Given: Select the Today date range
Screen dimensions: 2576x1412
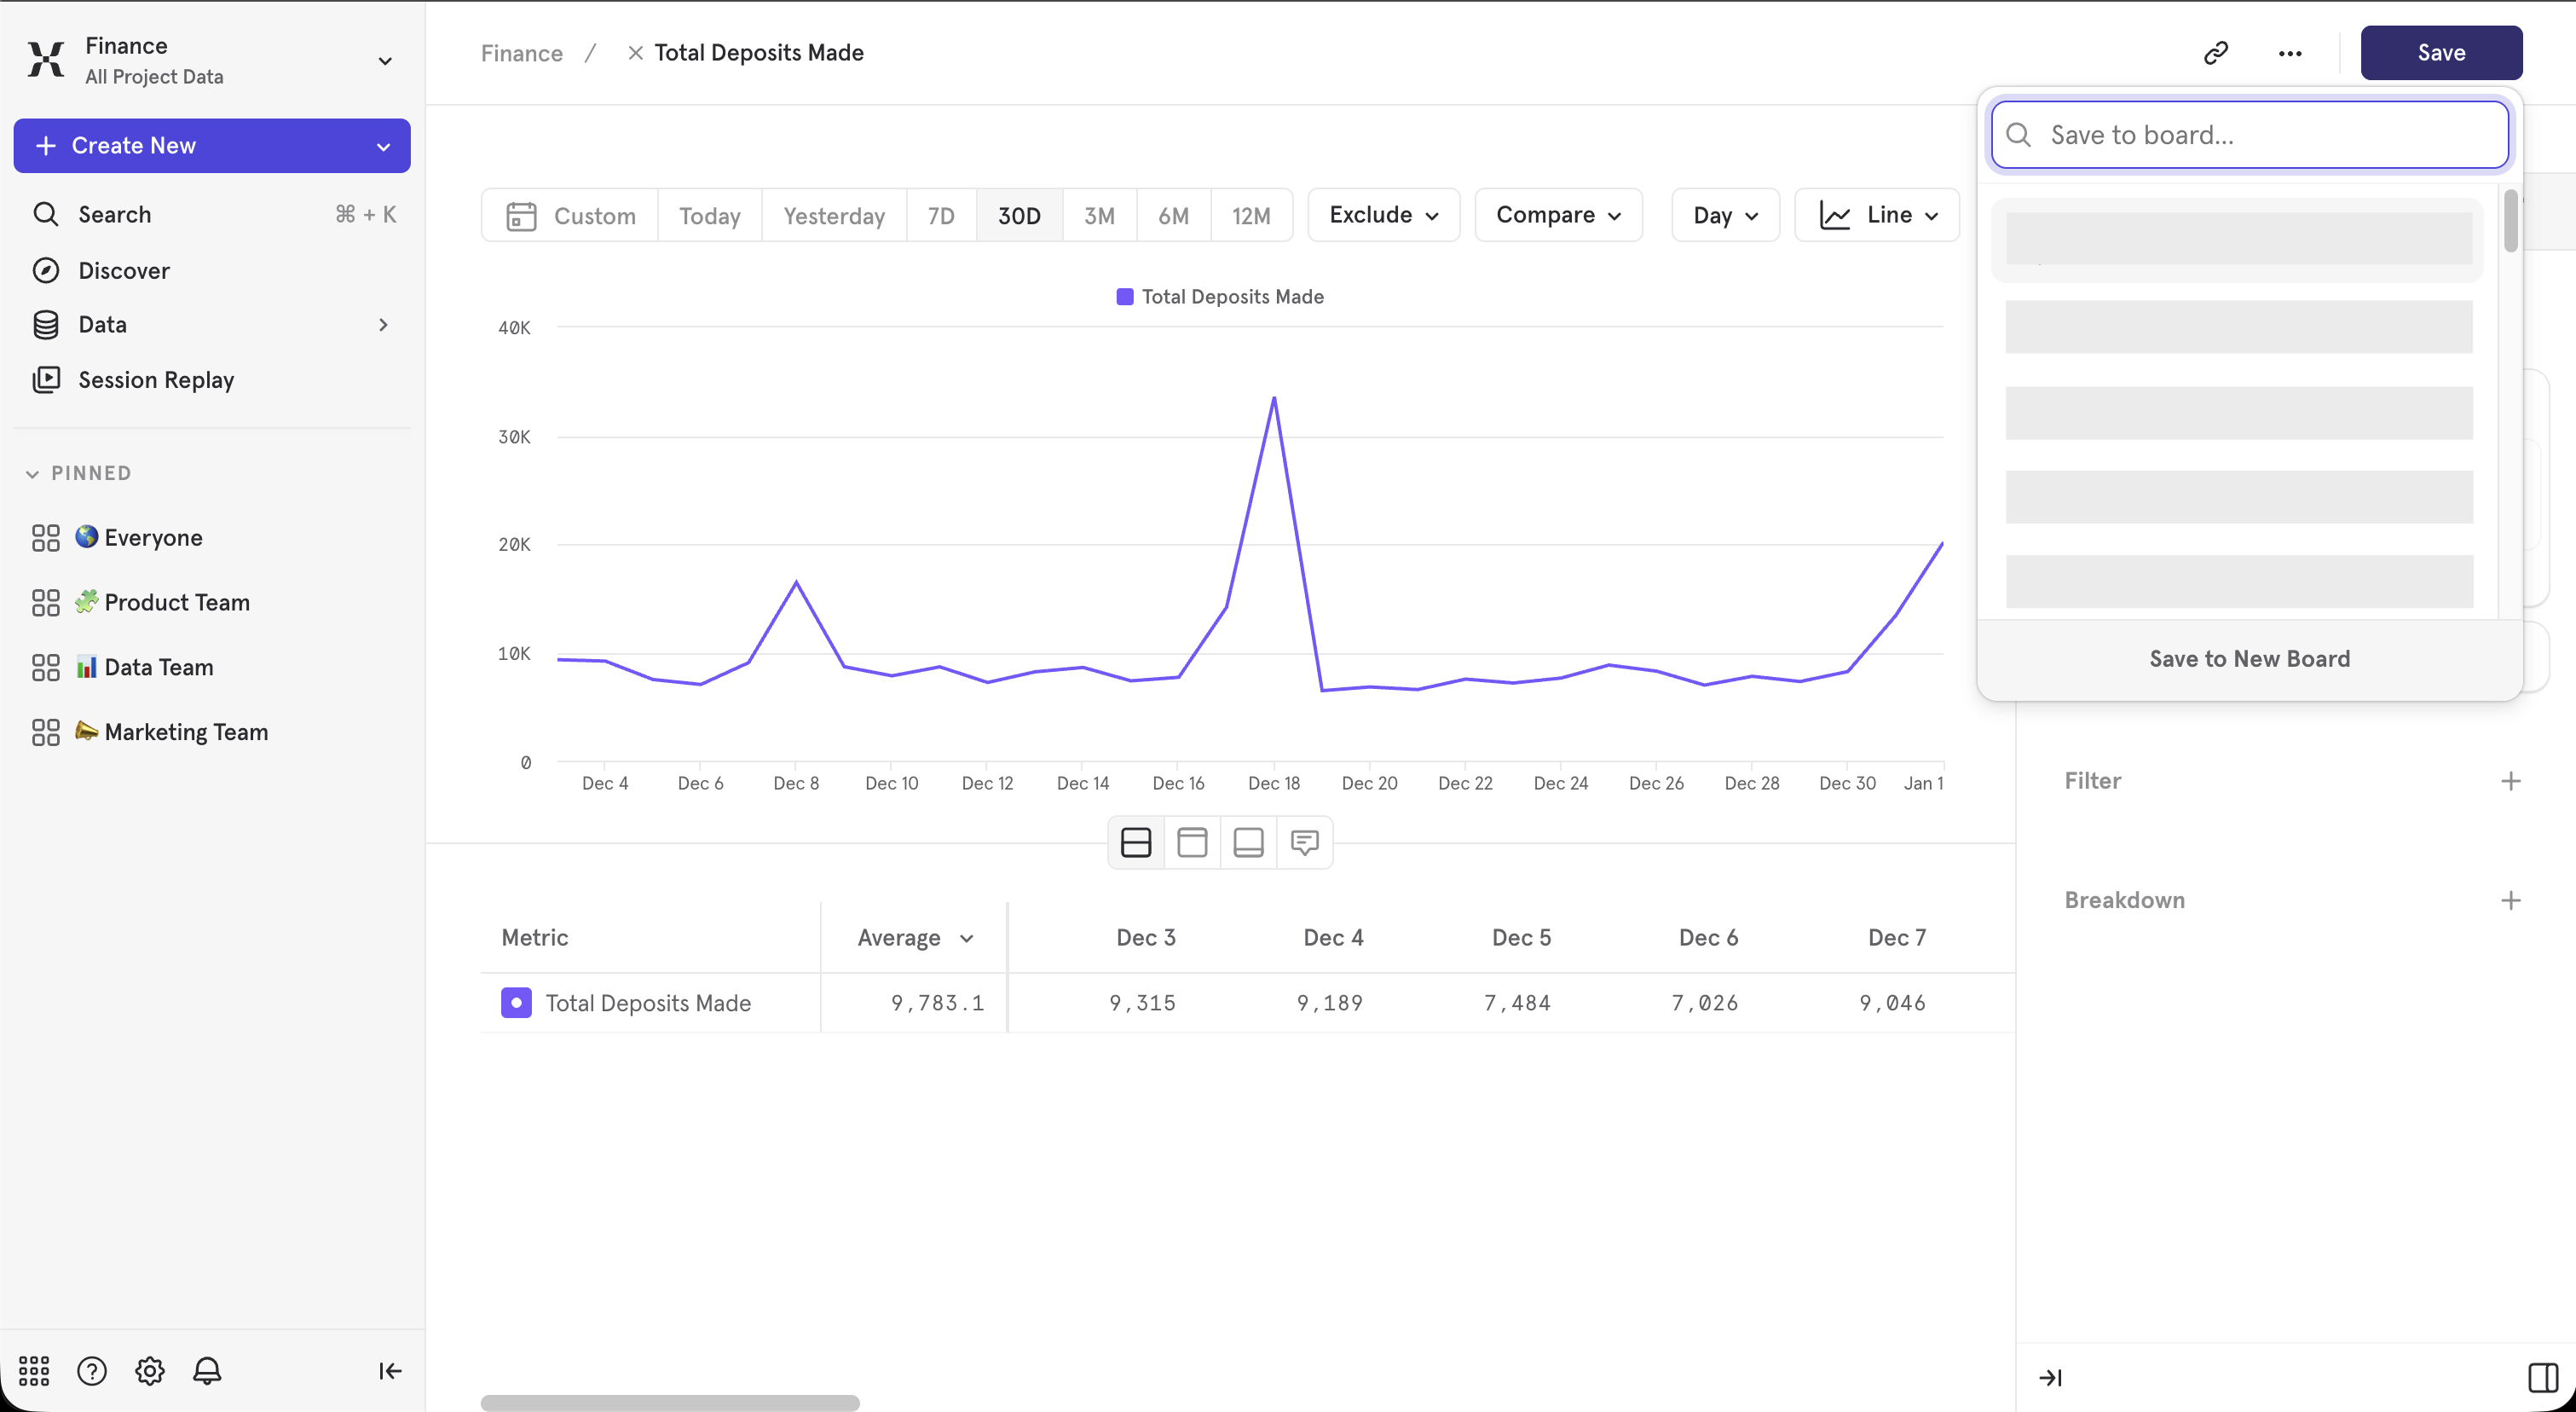Looking at the screenshot, I should click(709, 215).
